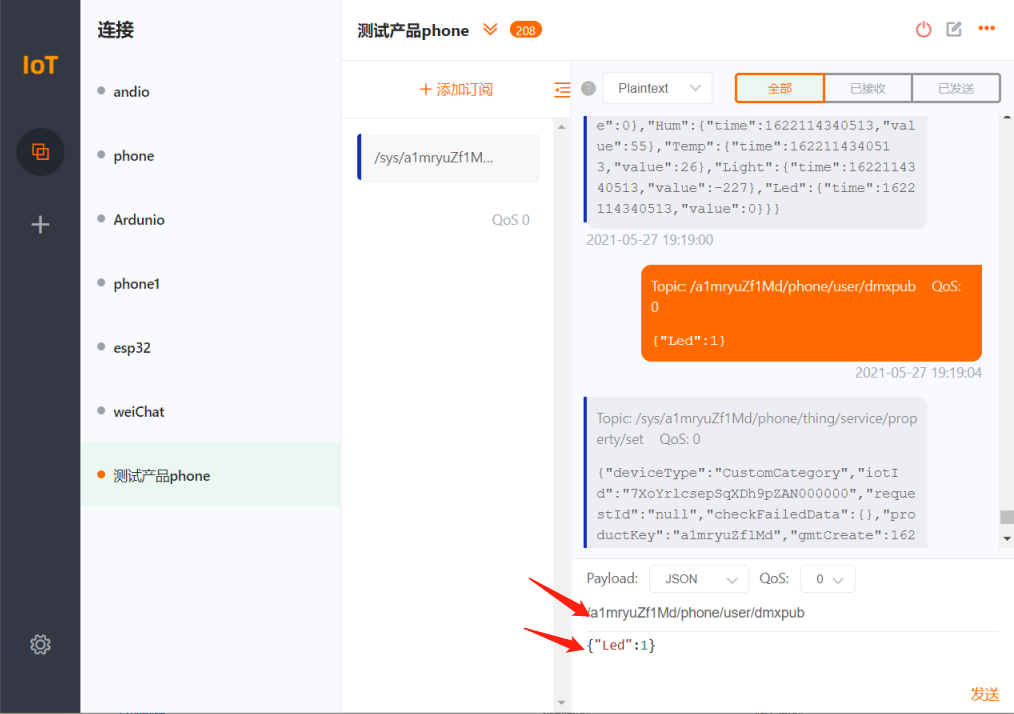Click the subscription list scrollbar up arrow
The image size is (1014, 714).
point(561,127)
